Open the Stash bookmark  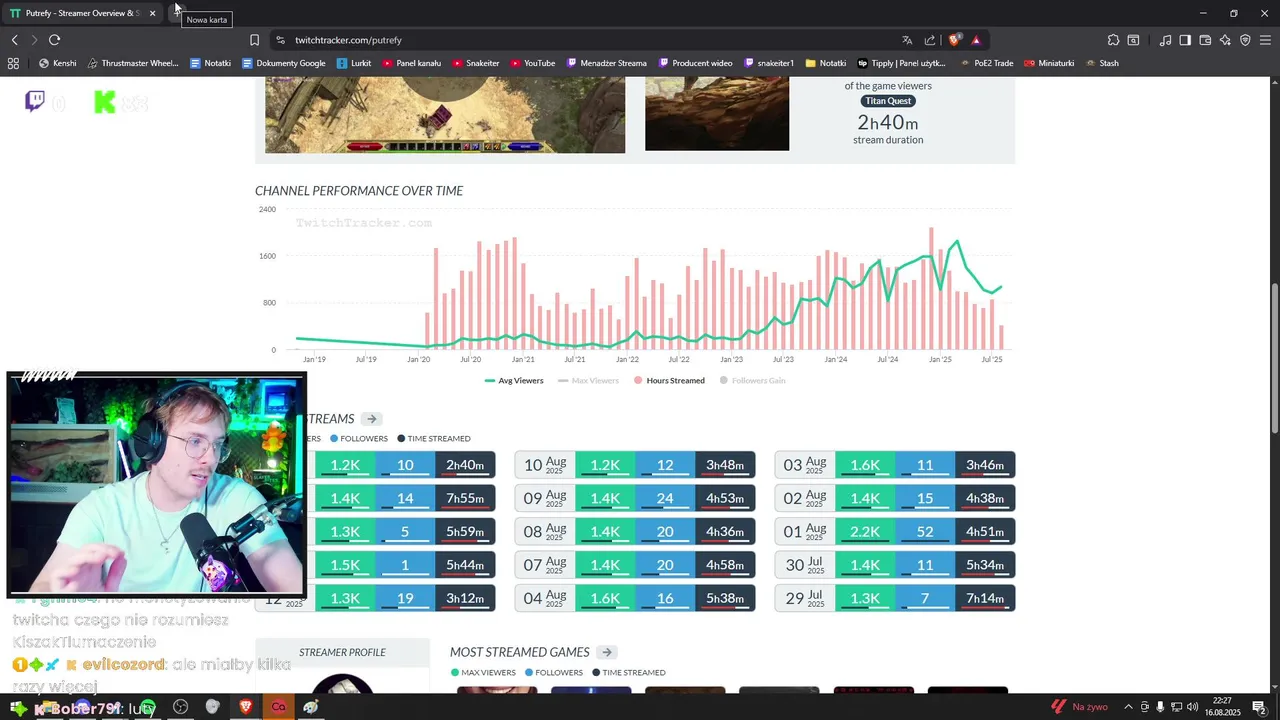[x=1101, y=63]
